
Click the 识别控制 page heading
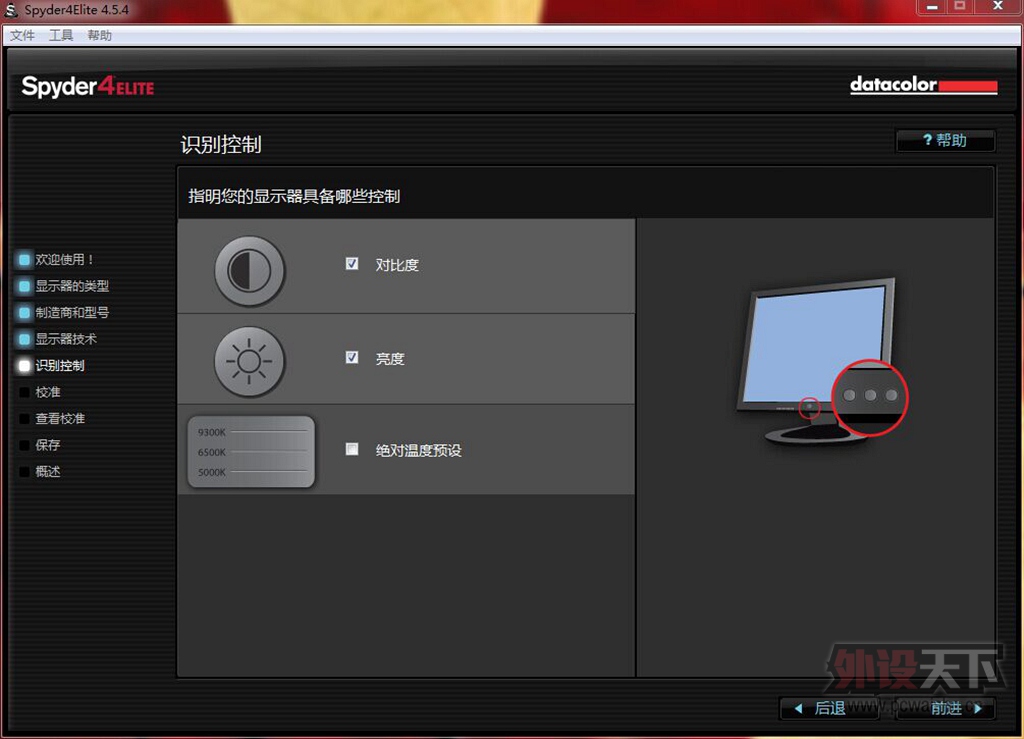(221, 144)
